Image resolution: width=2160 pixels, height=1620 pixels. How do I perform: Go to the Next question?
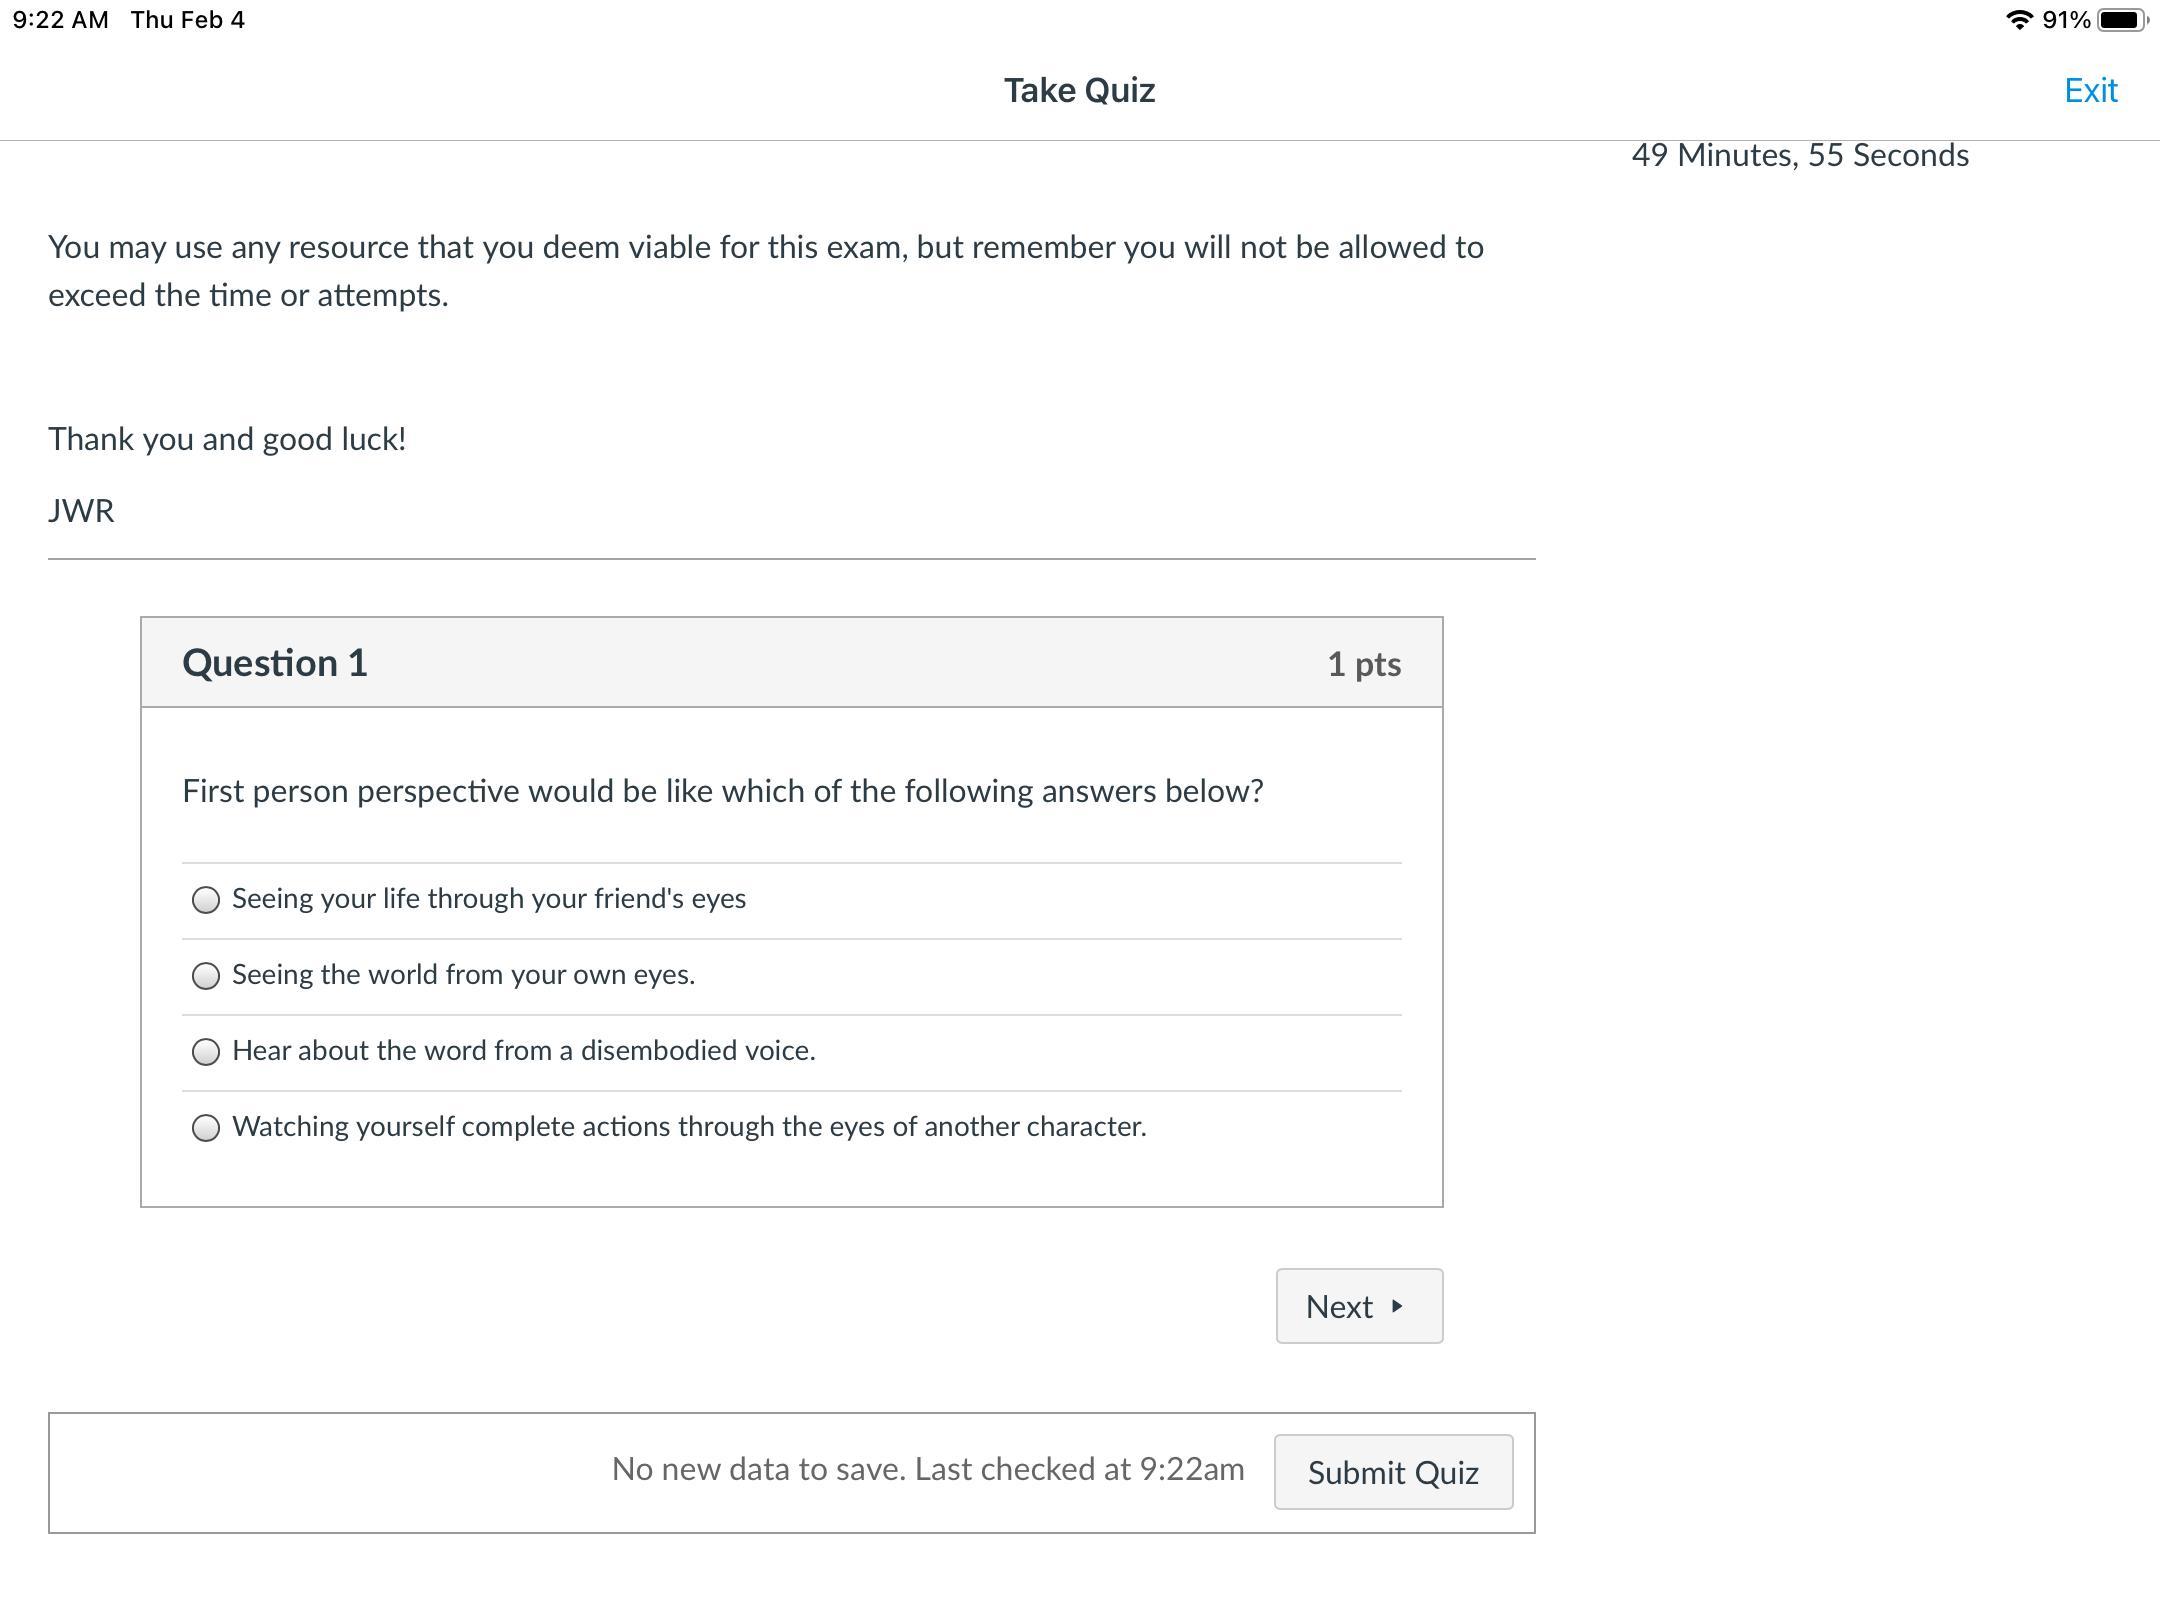tap(1358, 1306)
